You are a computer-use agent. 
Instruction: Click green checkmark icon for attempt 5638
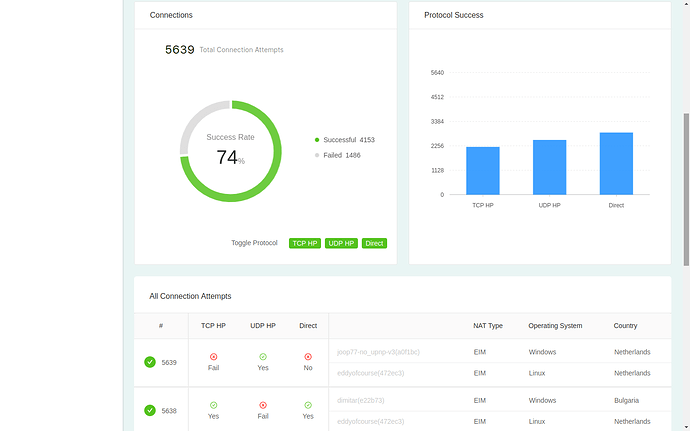coord(150,410)
